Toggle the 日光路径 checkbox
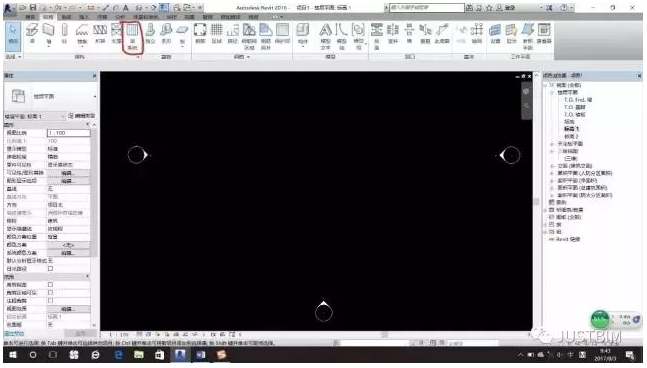Image resolution: width=647 pixels, height=368 pixels. pyautogui.click(x=50, y=269)
